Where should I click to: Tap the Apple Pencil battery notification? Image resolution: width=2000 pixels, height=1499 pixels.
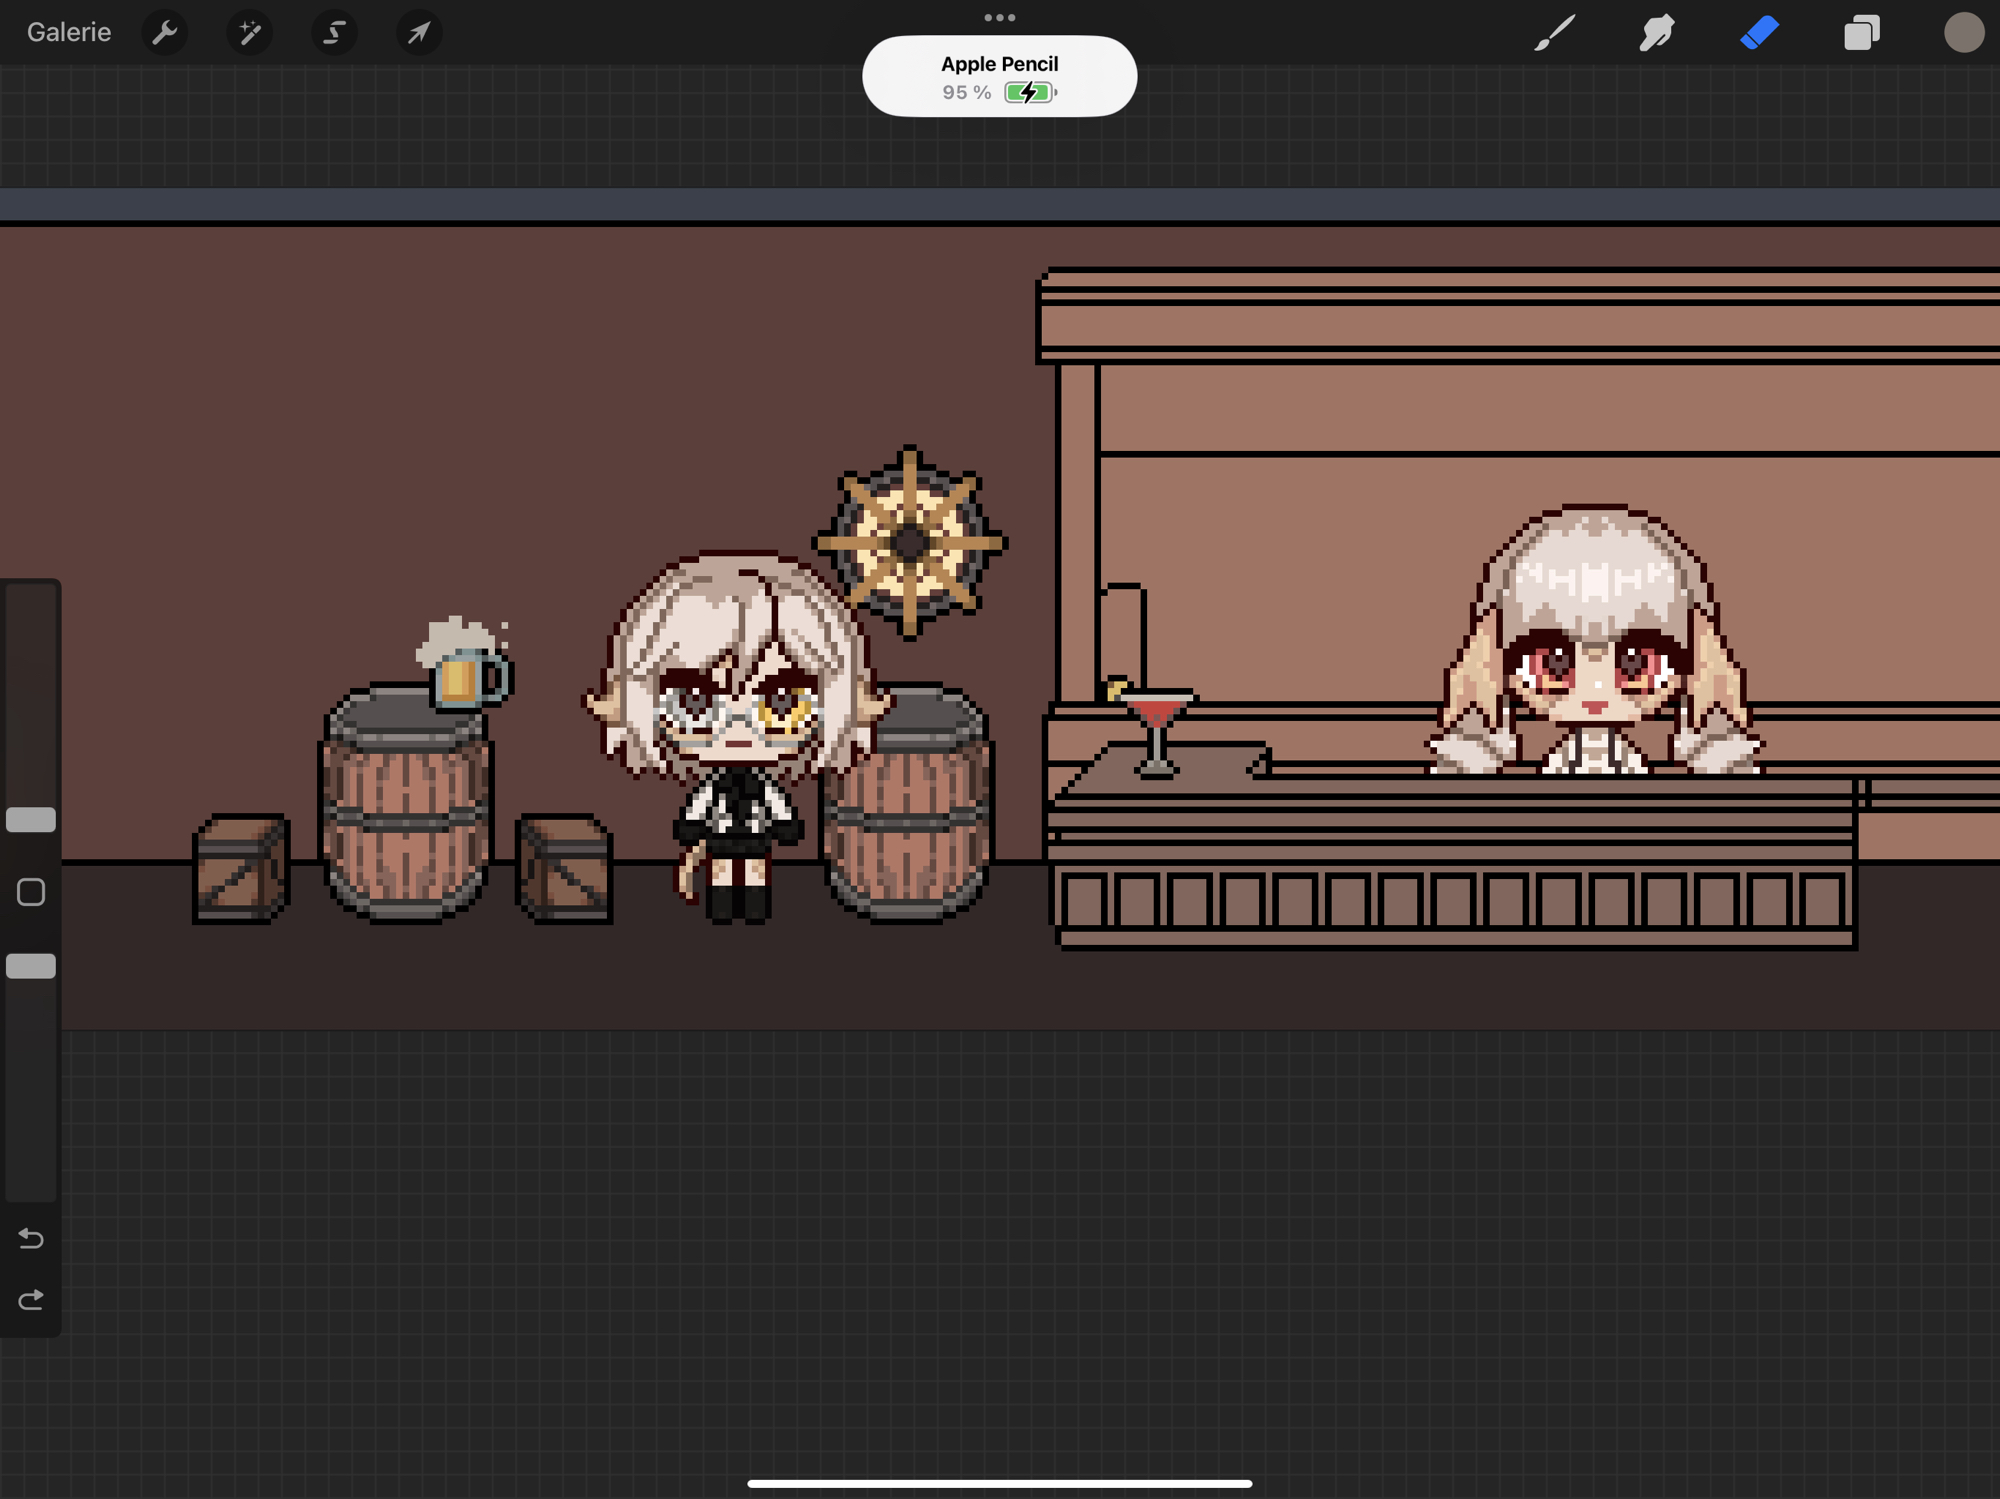tap(999, 77)
